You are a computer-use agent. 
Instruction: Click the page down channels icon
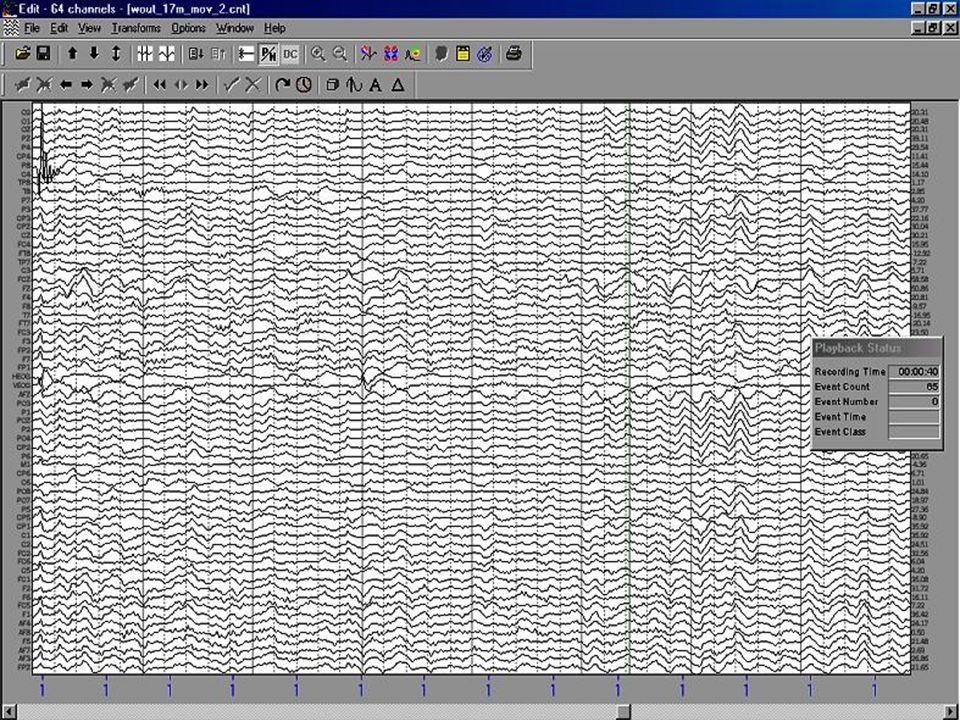(x=196, y=54)
